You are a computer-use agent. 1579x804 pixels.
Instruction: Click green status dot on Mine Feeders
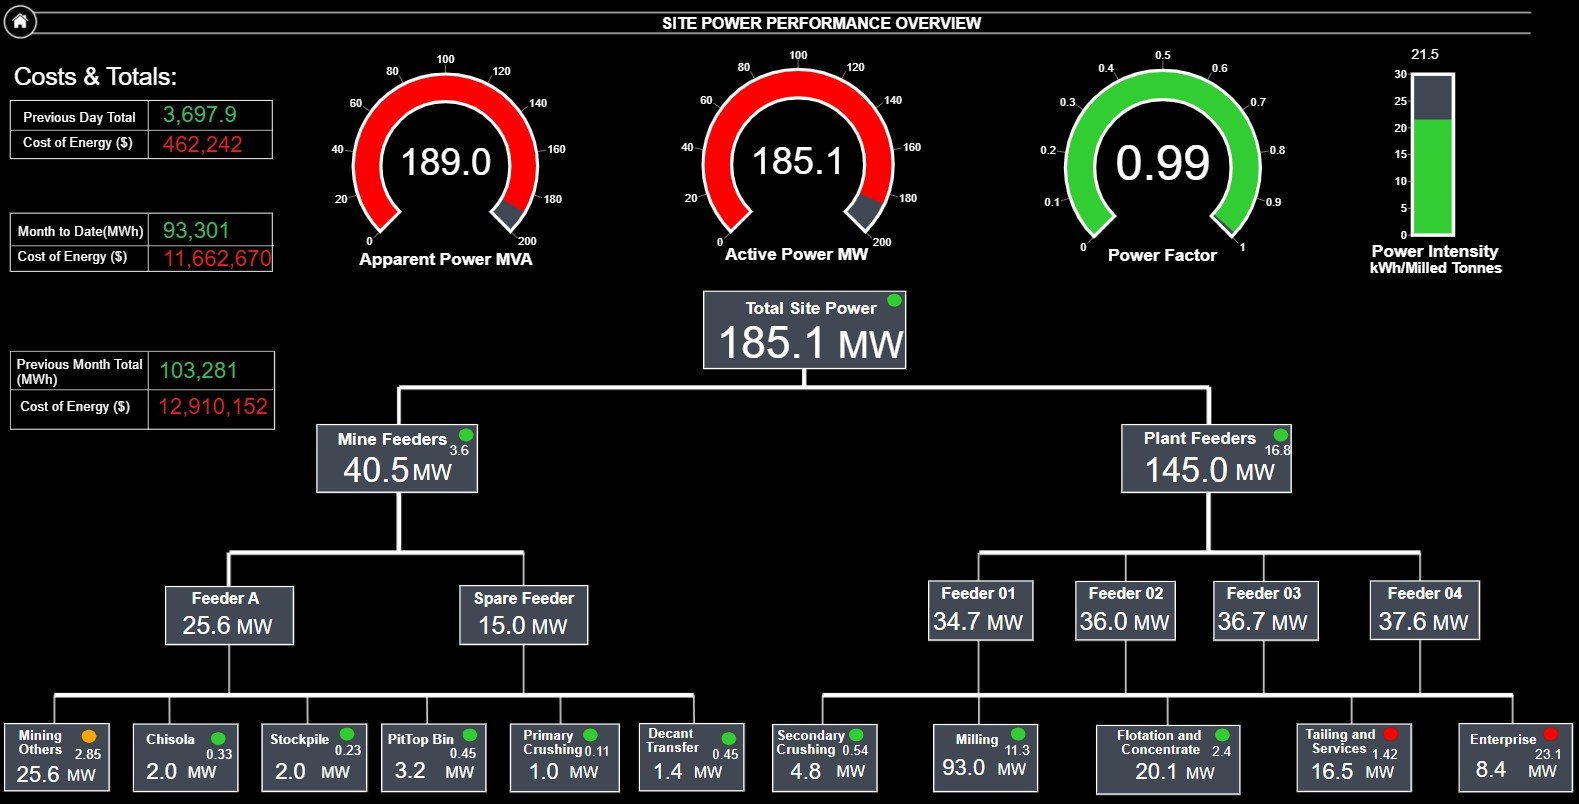(465, 434)
